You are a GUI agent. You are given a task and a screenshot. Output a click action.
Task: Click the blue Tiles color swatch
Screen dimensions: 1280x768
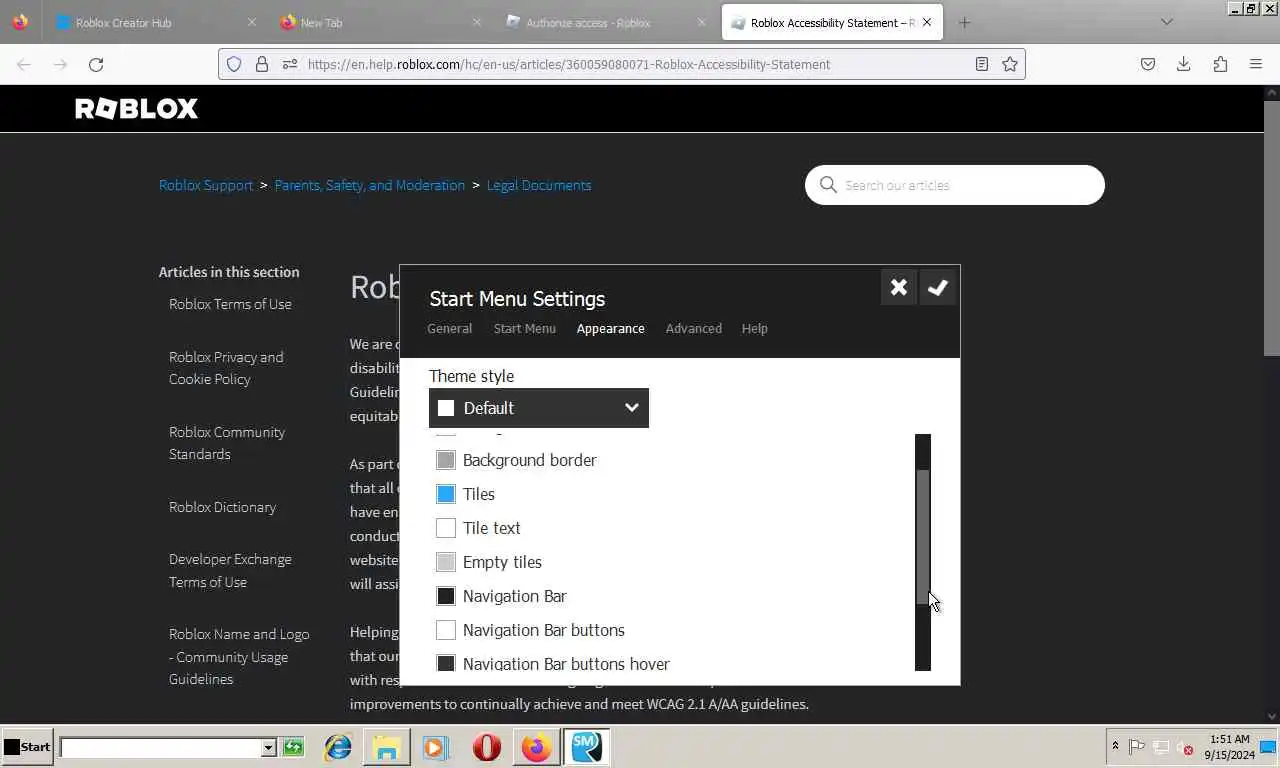(x=446, y=494)
